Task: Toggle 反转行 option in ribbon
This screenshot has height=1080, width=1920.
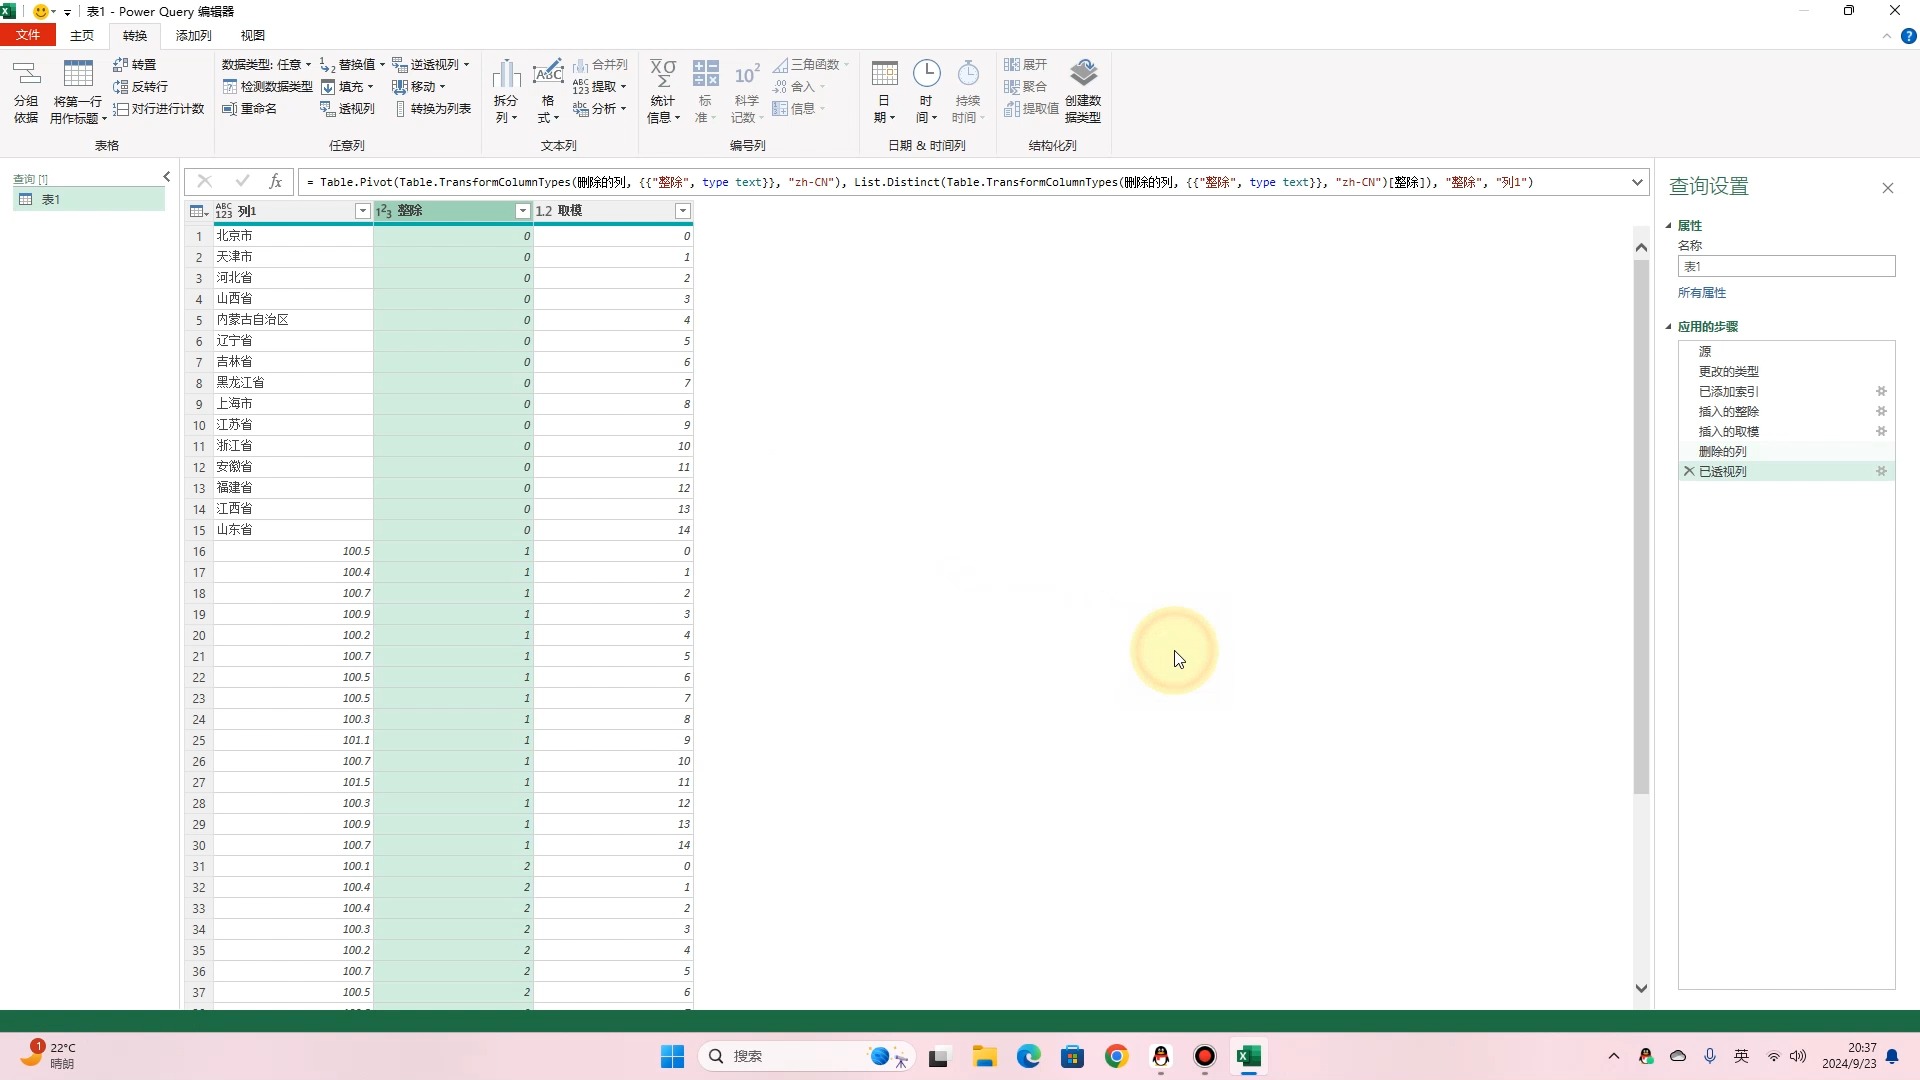Action: coord(142,86)
